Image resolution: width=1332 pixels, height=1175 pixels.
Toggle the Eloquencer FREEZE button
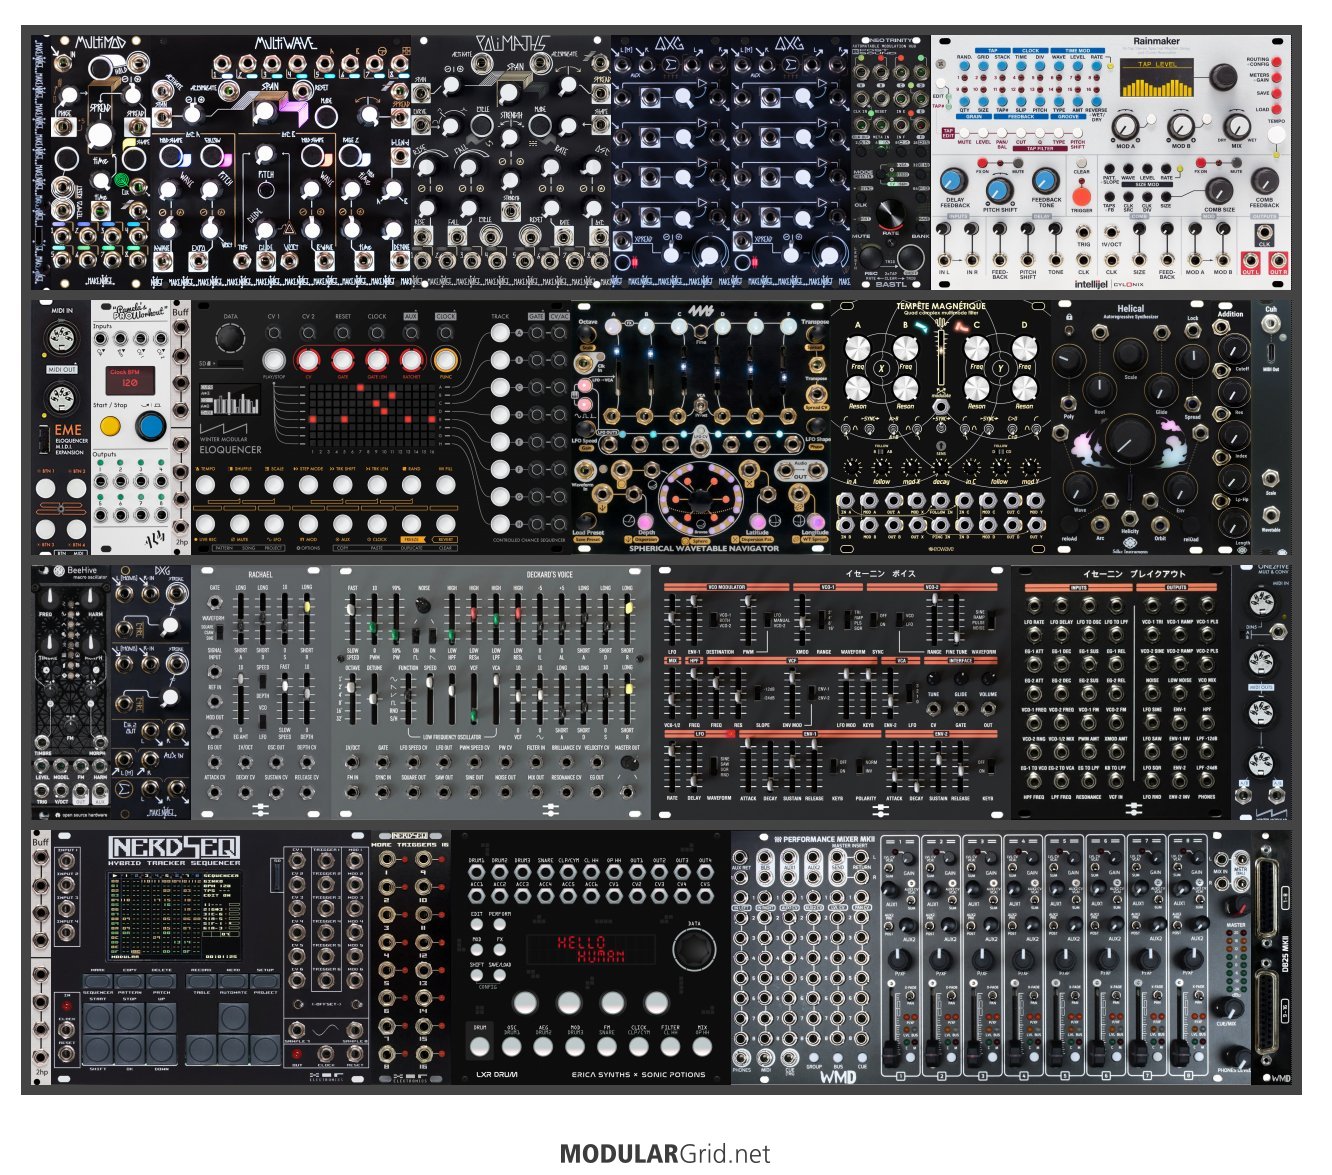pyautogui.click(x=411, y=523)
